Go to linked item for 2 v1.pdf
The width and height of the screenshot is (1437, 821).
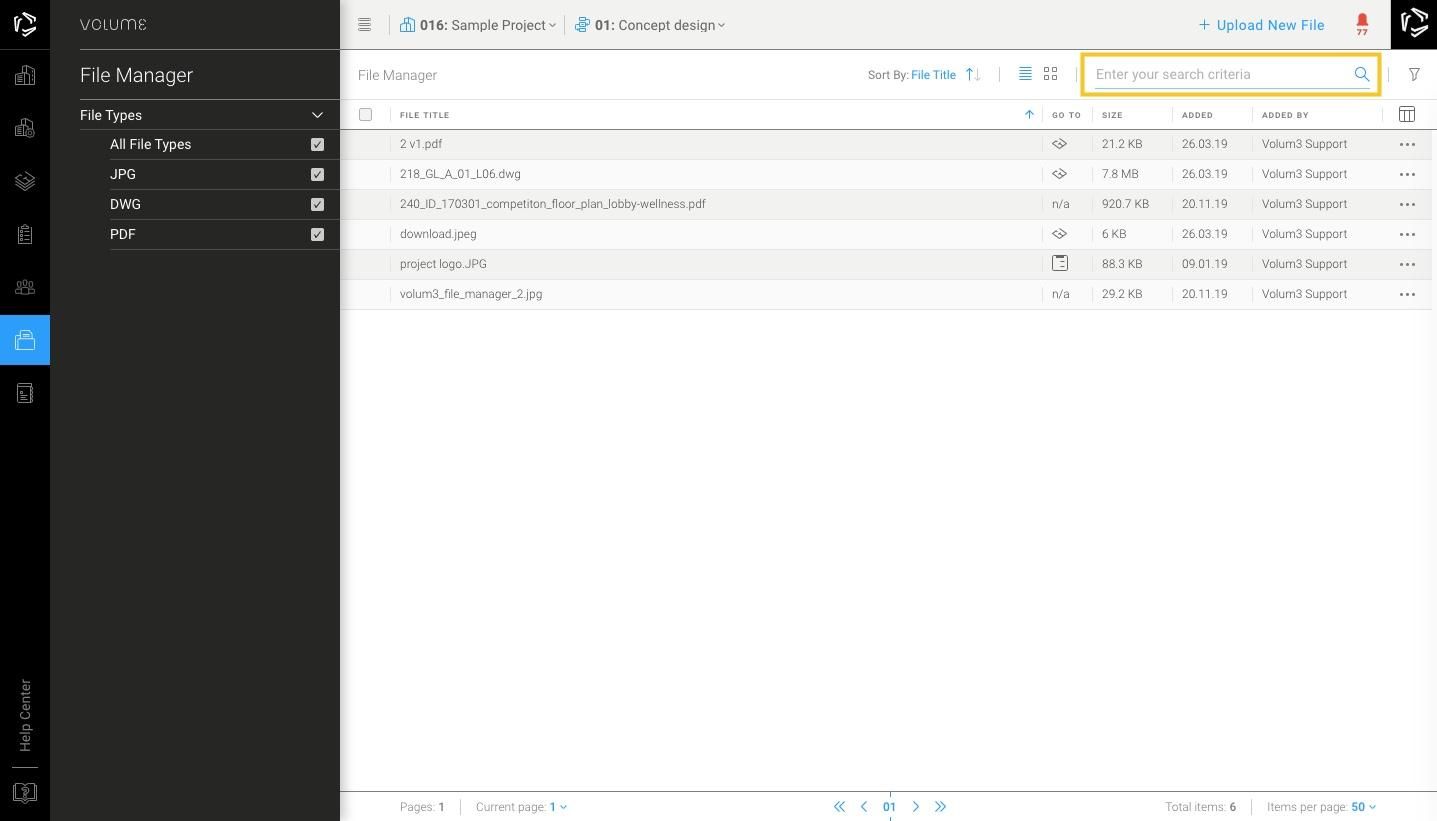click(x=1059, y=144)
